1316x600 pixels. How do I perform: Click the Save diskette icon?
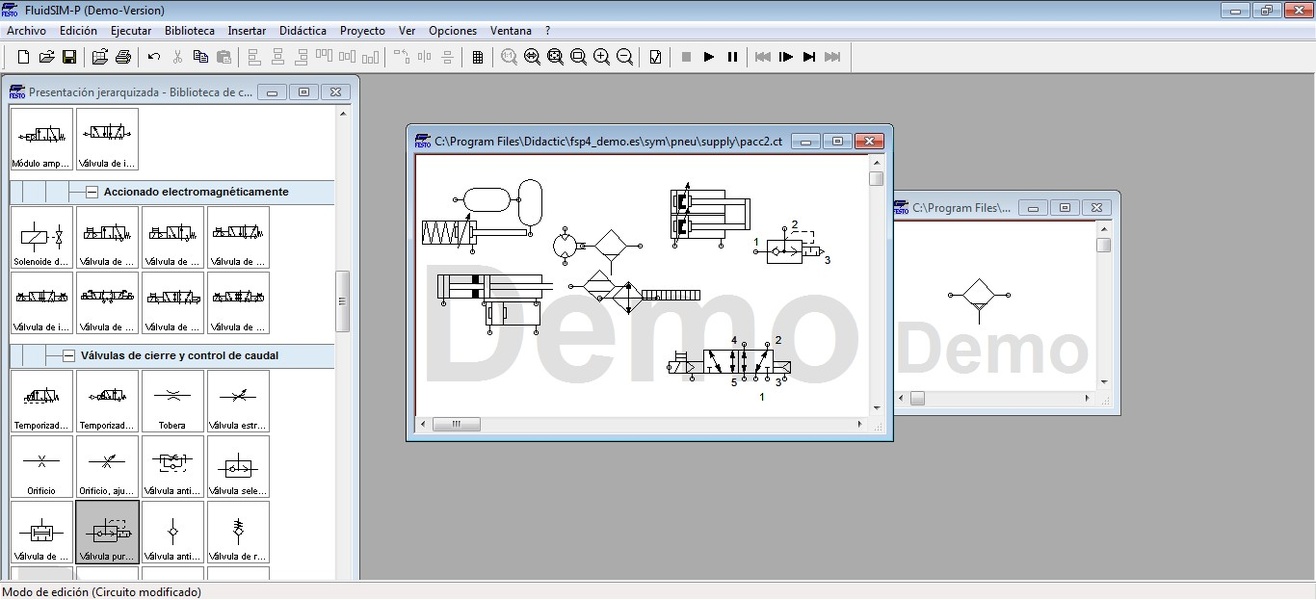coord(69,57)
